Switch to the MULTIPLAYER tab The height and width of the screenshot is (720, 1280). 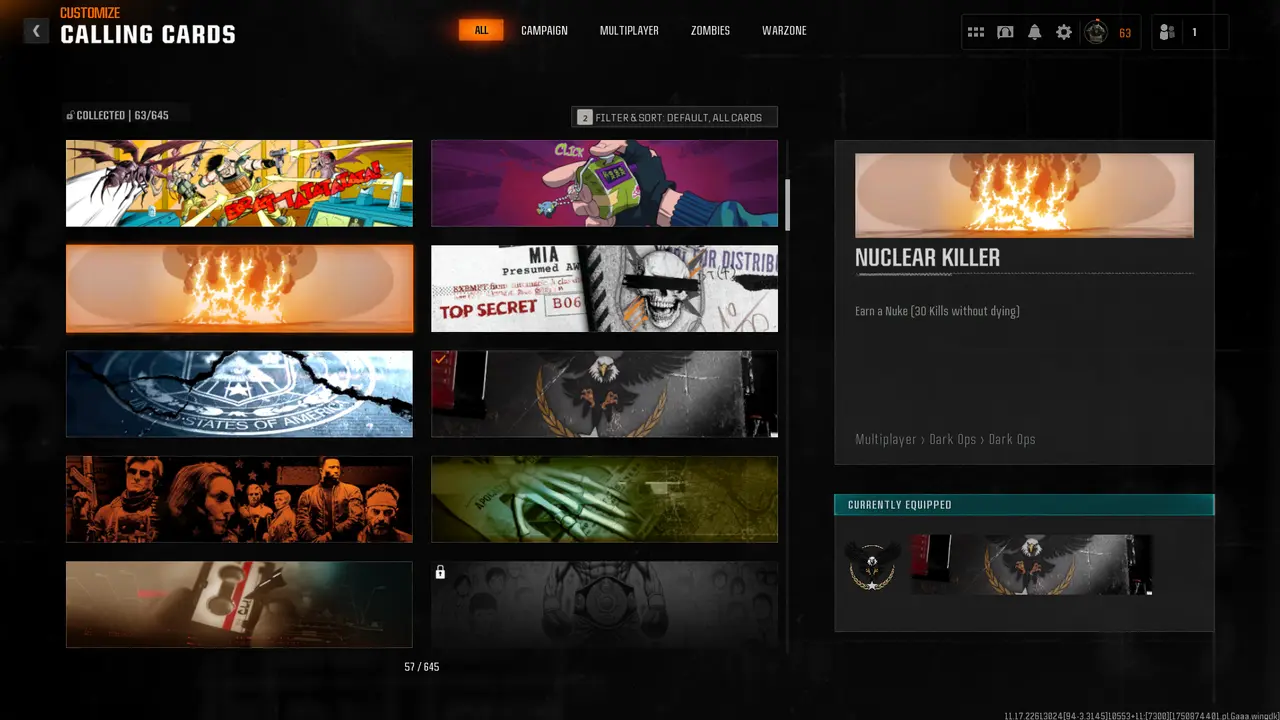pos(629,30)
